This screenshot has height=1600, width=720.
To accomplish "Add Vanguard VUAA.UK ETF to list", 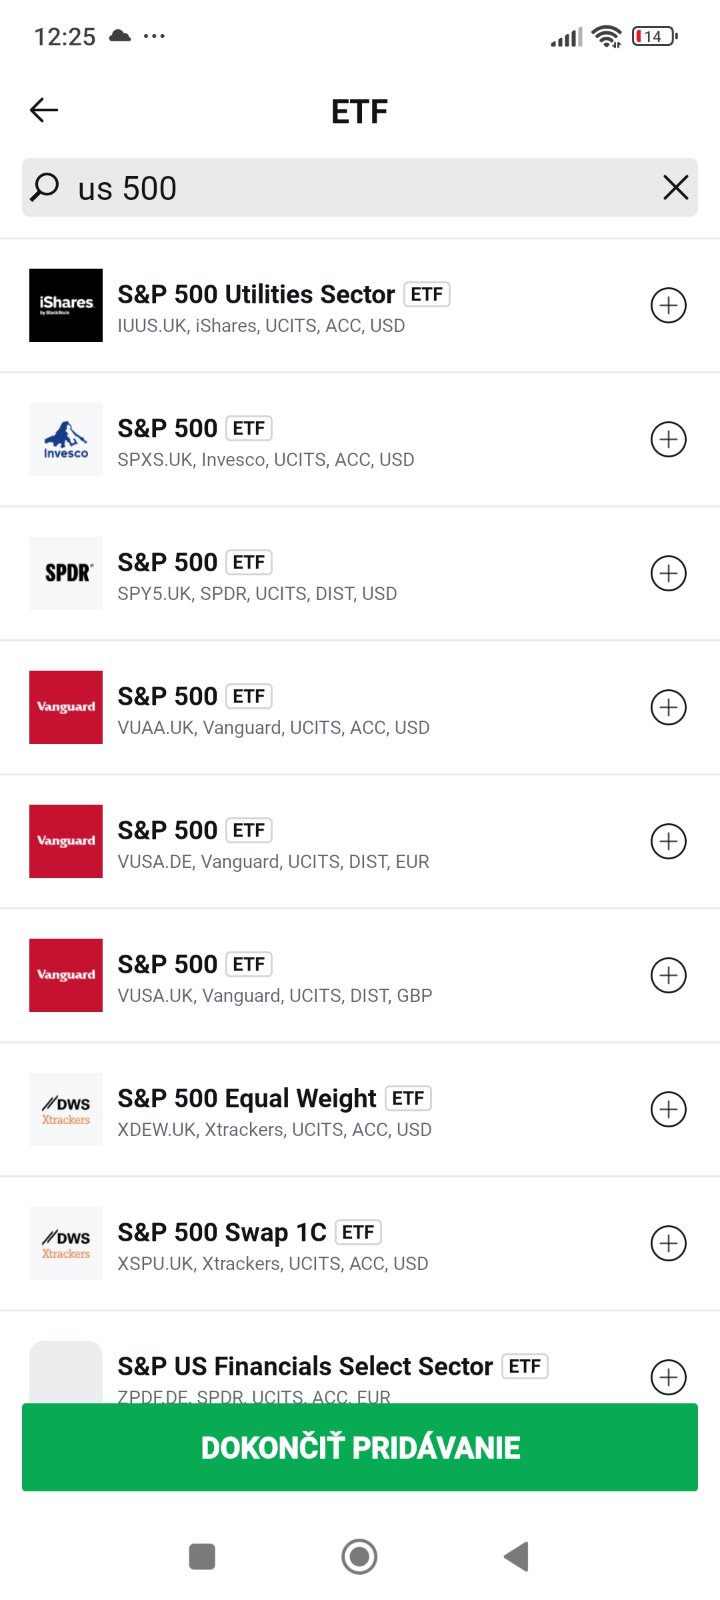I will pos(668,707).
